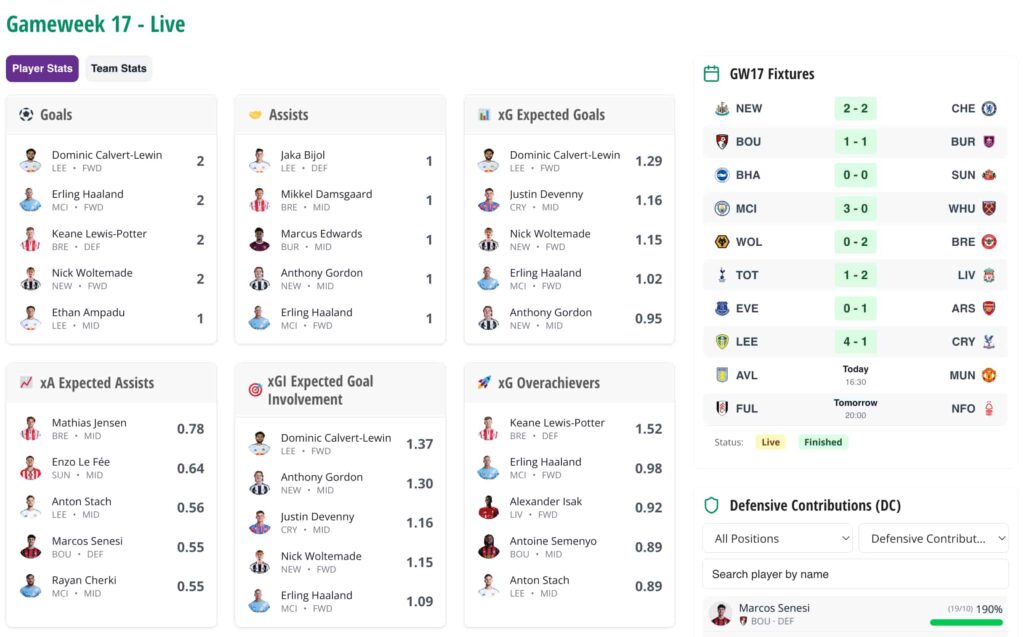This screenshot has width=1024, height=637.
Task: Click the xG Overachievers rocket icon
Action: click(484, 383)
